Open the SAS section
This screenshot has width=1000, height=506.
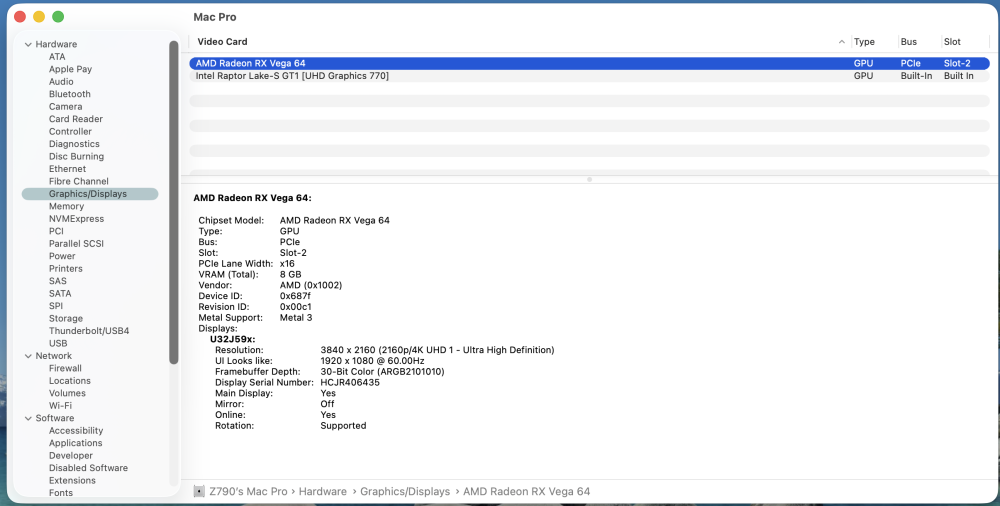click(x=57, y=281)
